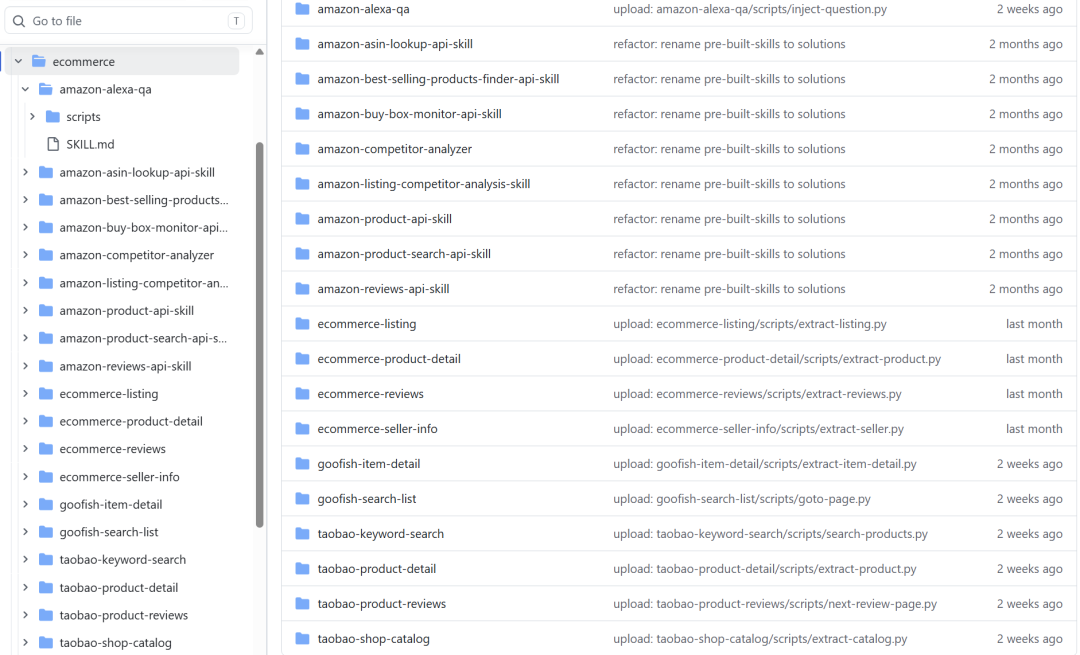Expand amazon-competitor-analyzer tree chevron
Viewport: 1080px width, 655px height.
(25, 255)
